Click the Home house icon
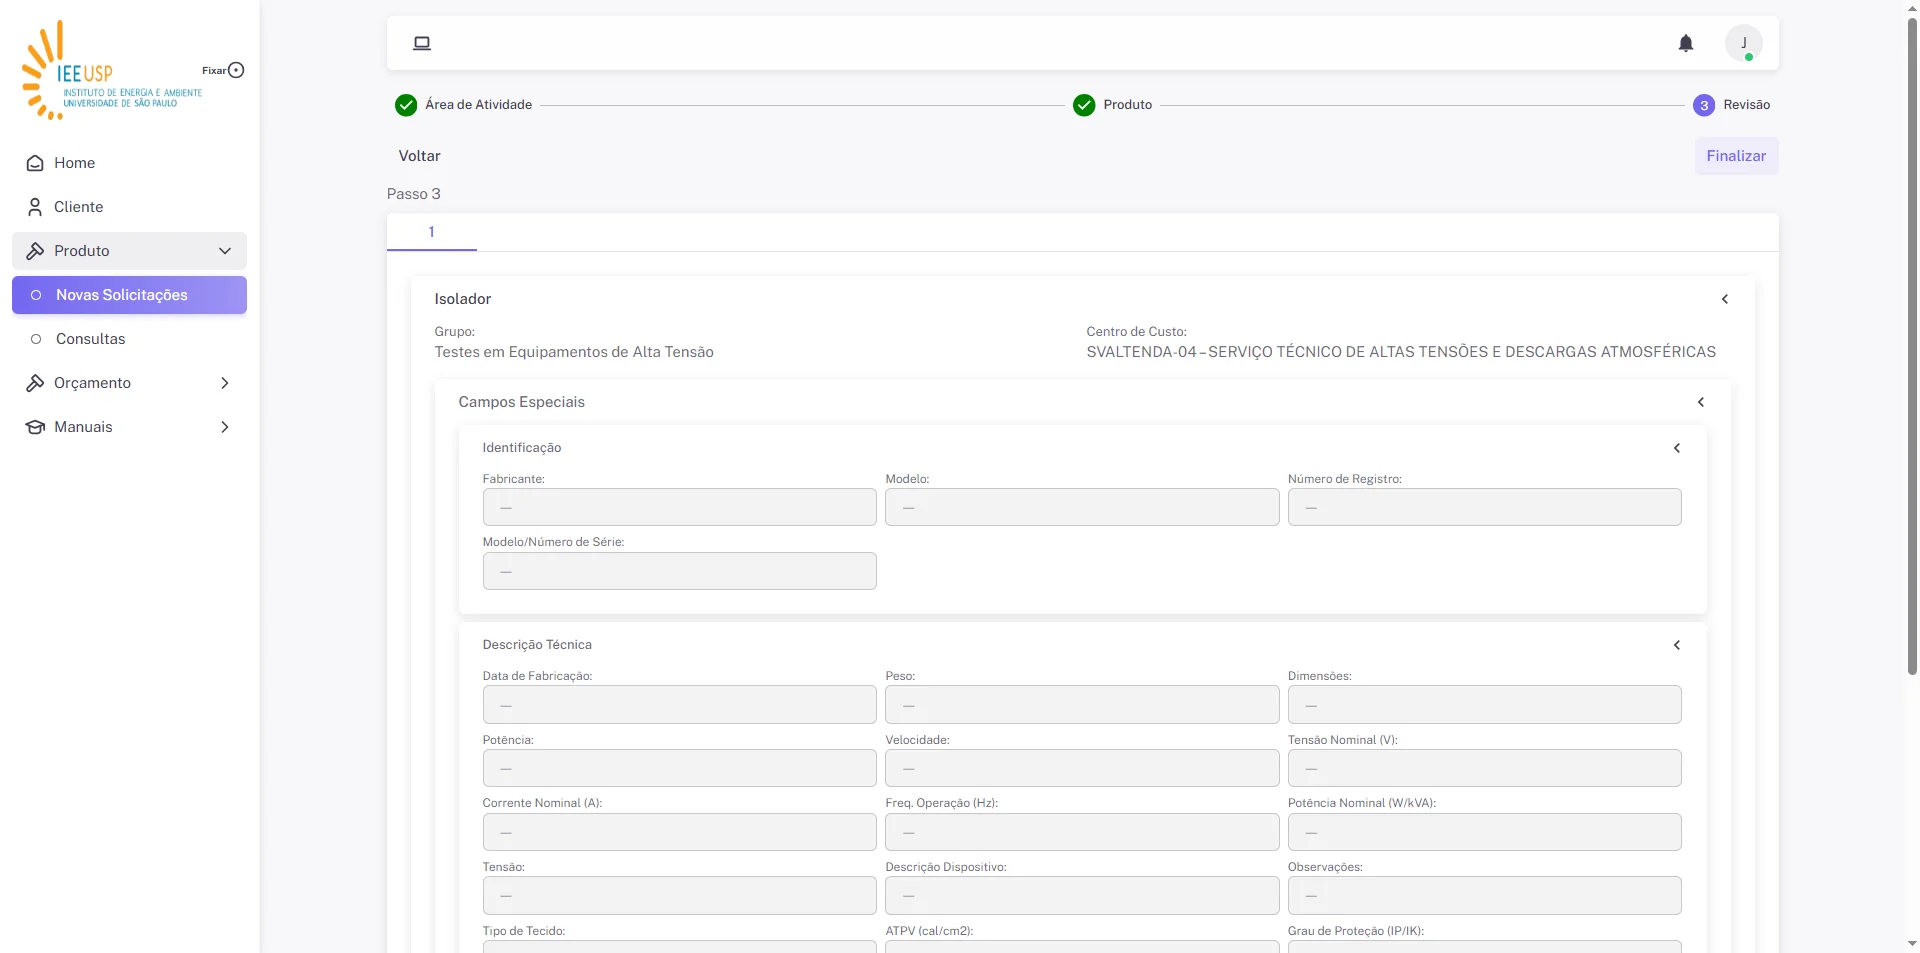Image resolution: width=1920 pixels, height=953 pixels. click(35, 163)
